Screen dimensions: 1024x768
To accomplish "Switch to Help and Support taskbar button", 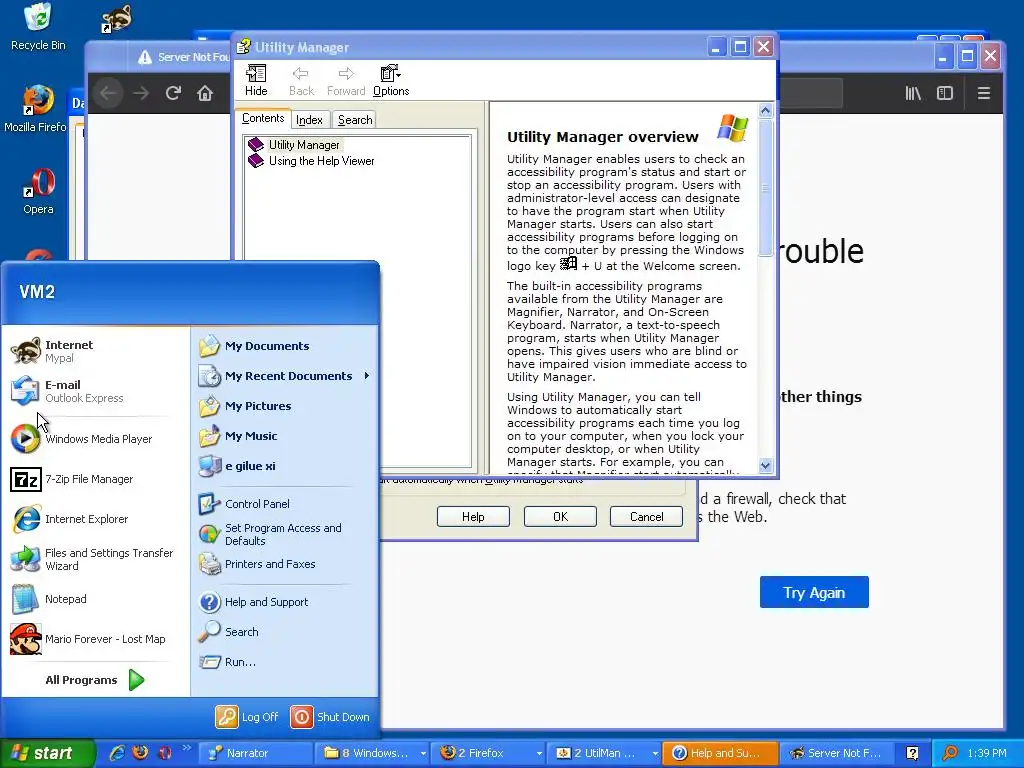I will 720,753.
